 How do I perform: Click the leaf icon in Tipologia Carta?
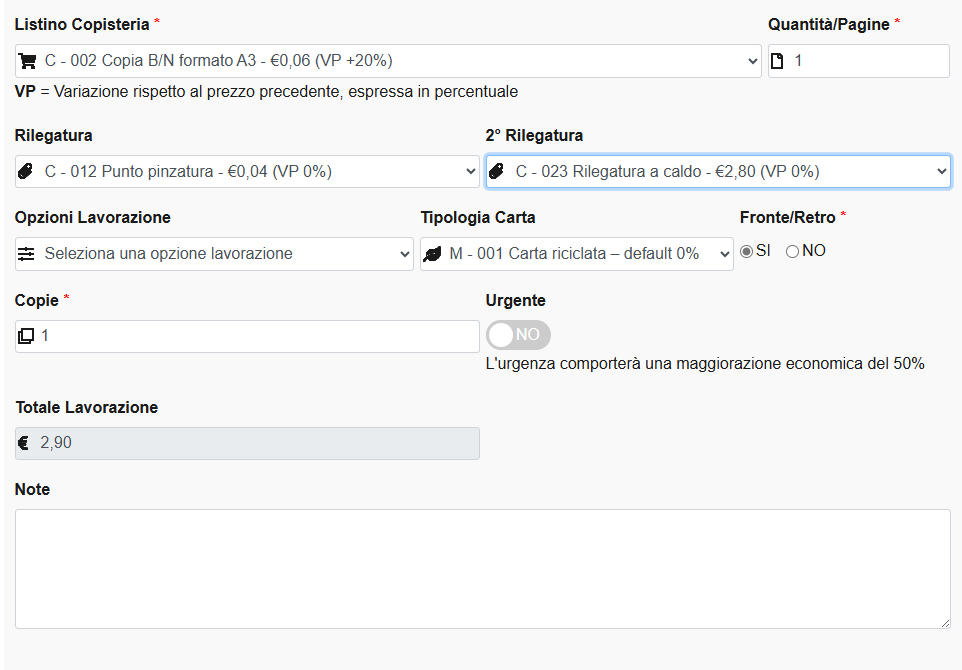tap(431, 254)
